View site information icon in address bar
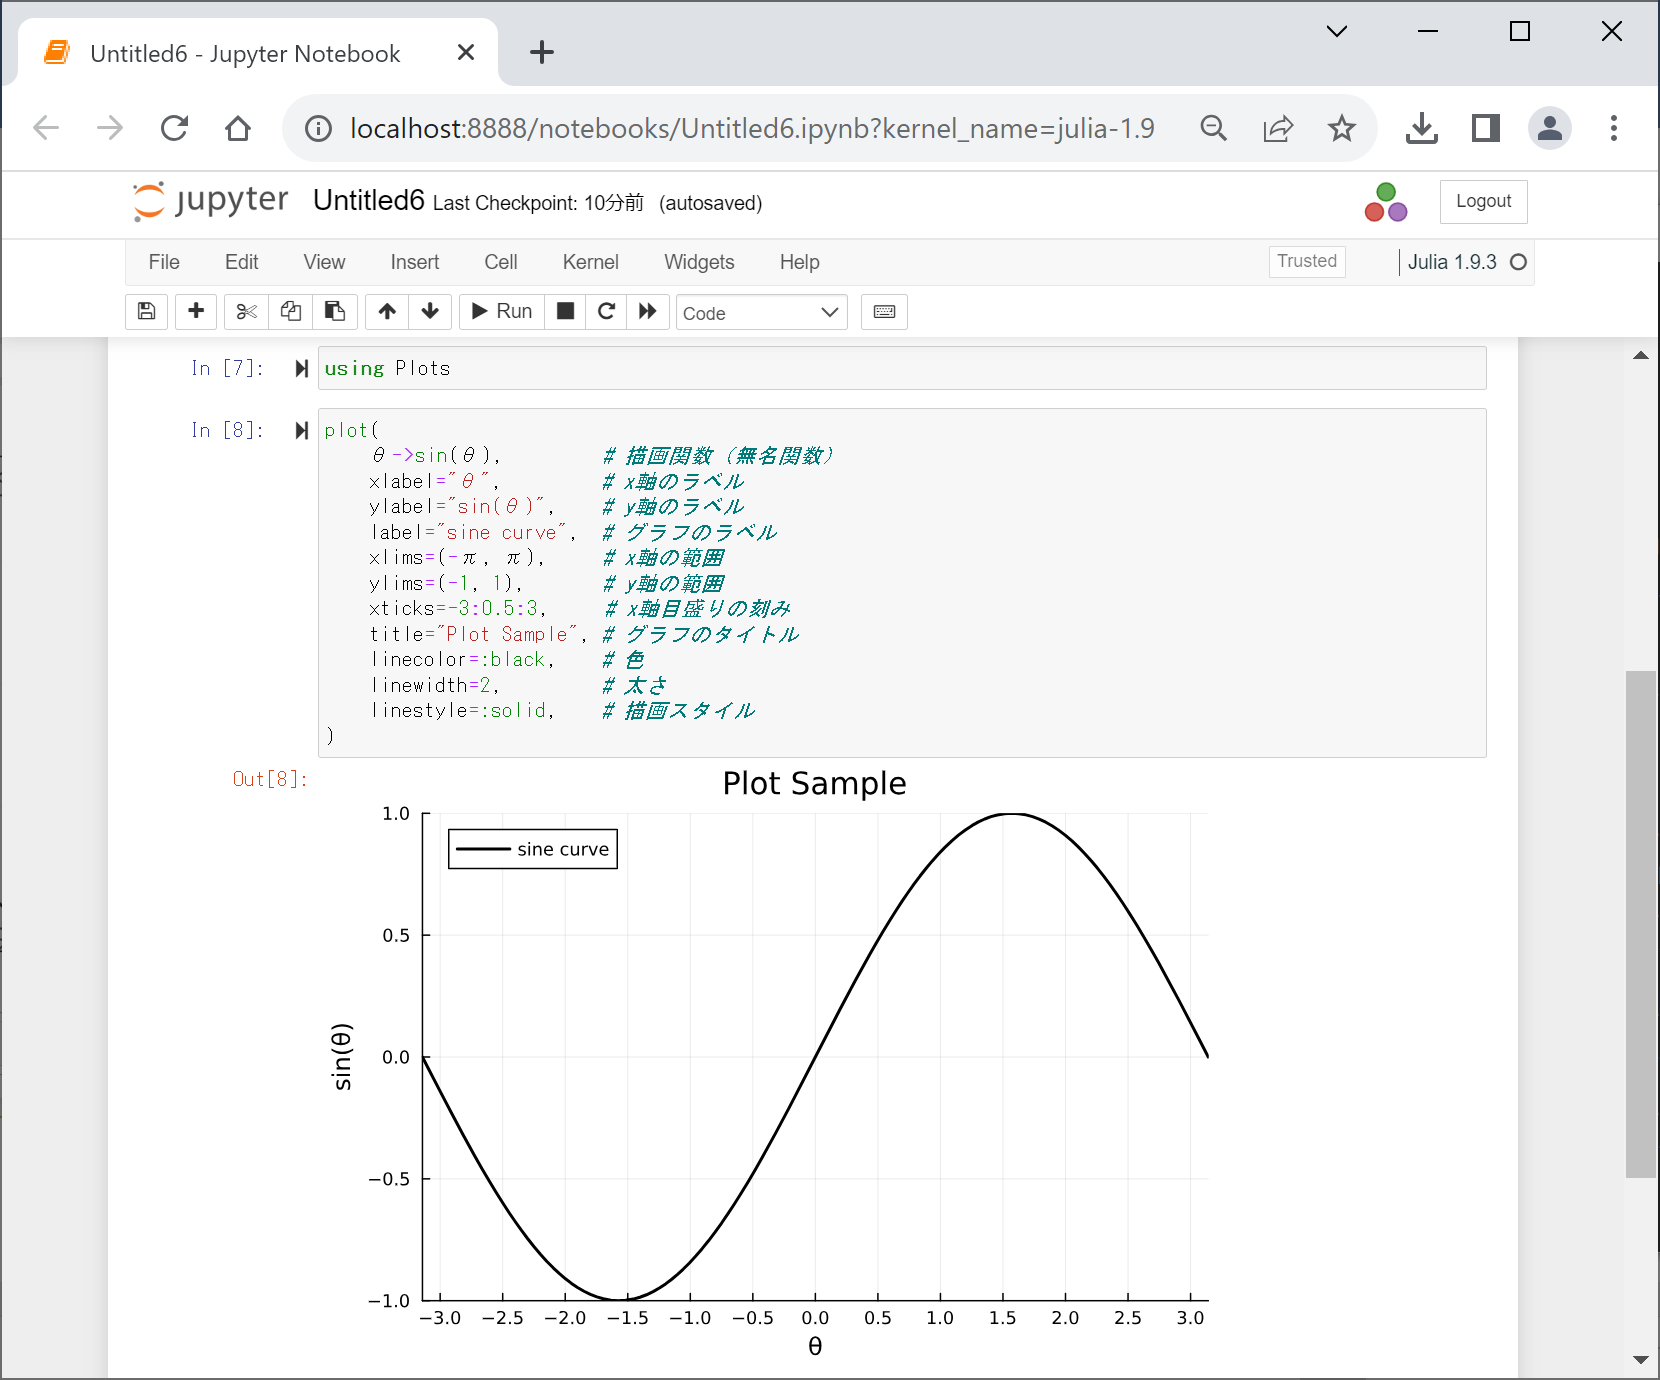 tap(318, 128)
